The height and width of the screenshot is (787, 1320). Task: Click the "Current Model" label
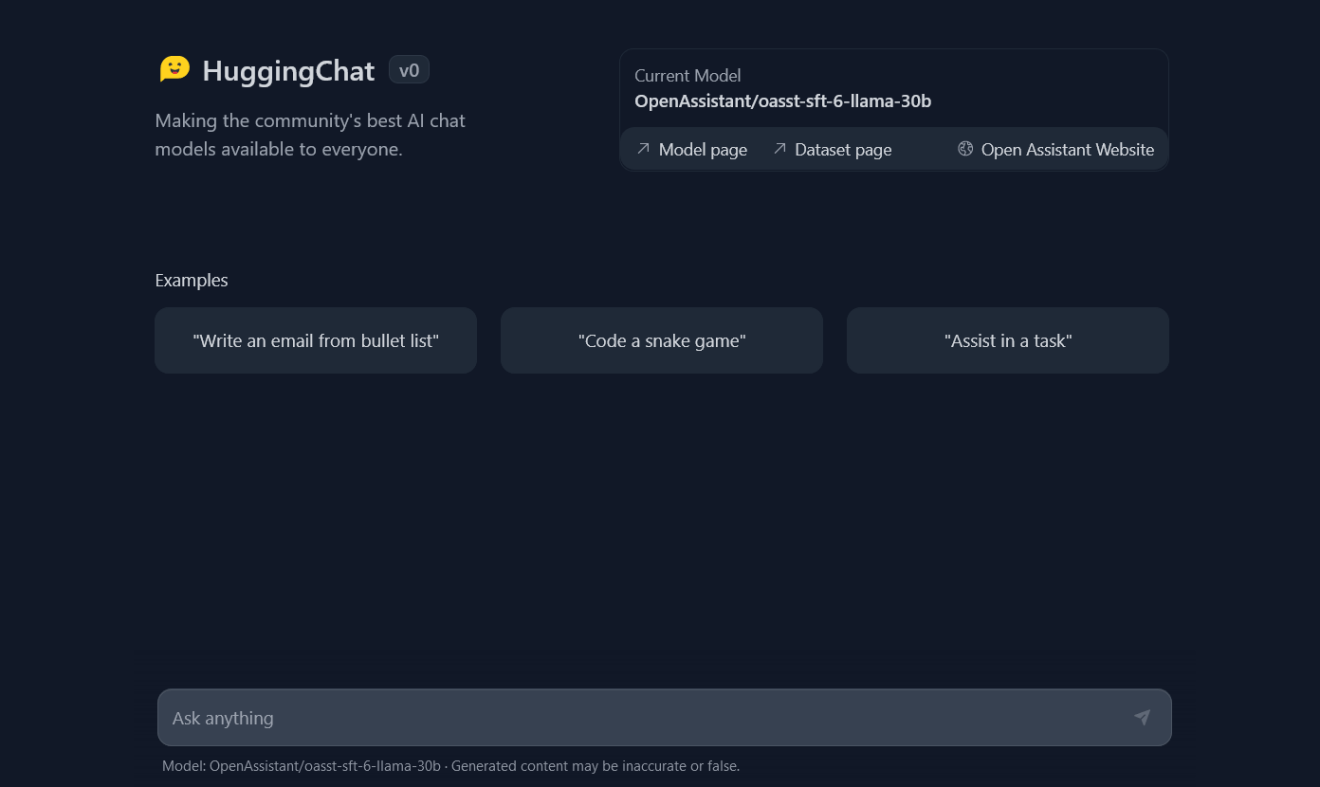(x=687, y=76)
